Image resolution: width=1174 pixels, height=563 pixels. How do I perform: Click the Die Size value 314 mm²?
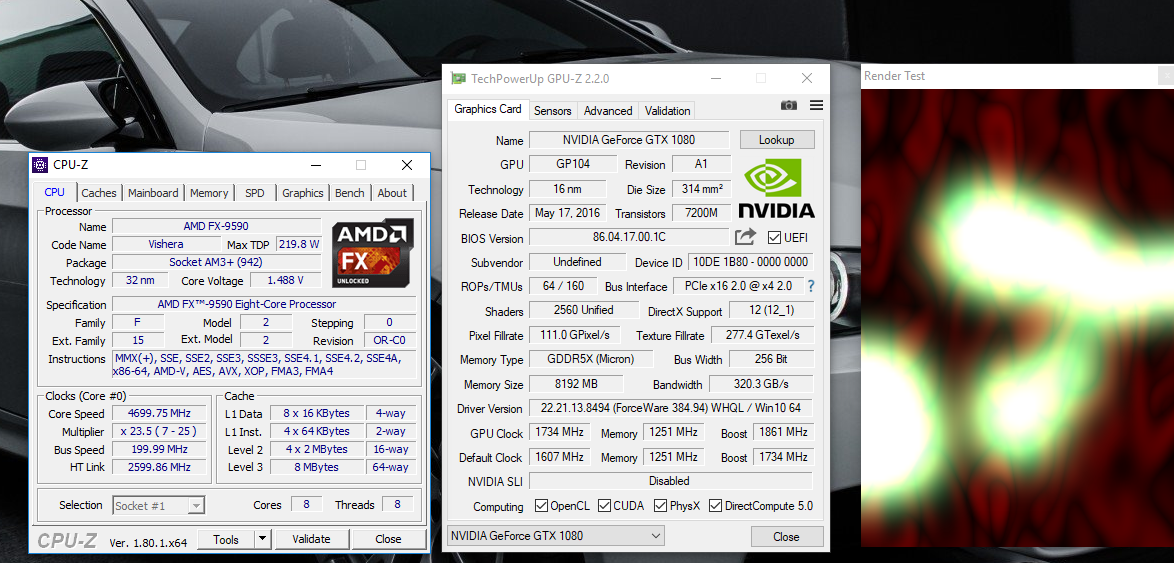[702, 189]
